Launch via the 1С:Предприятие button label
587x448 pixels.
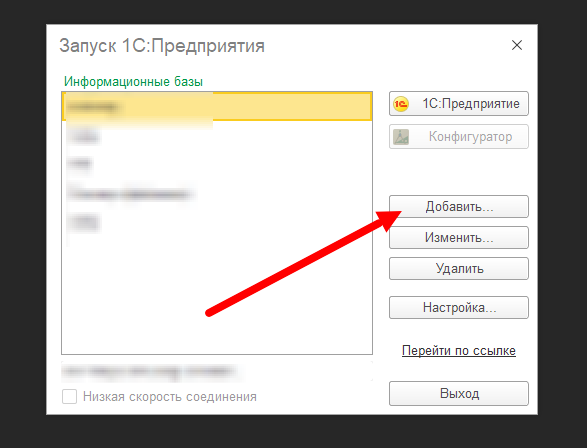coord(471,104)
